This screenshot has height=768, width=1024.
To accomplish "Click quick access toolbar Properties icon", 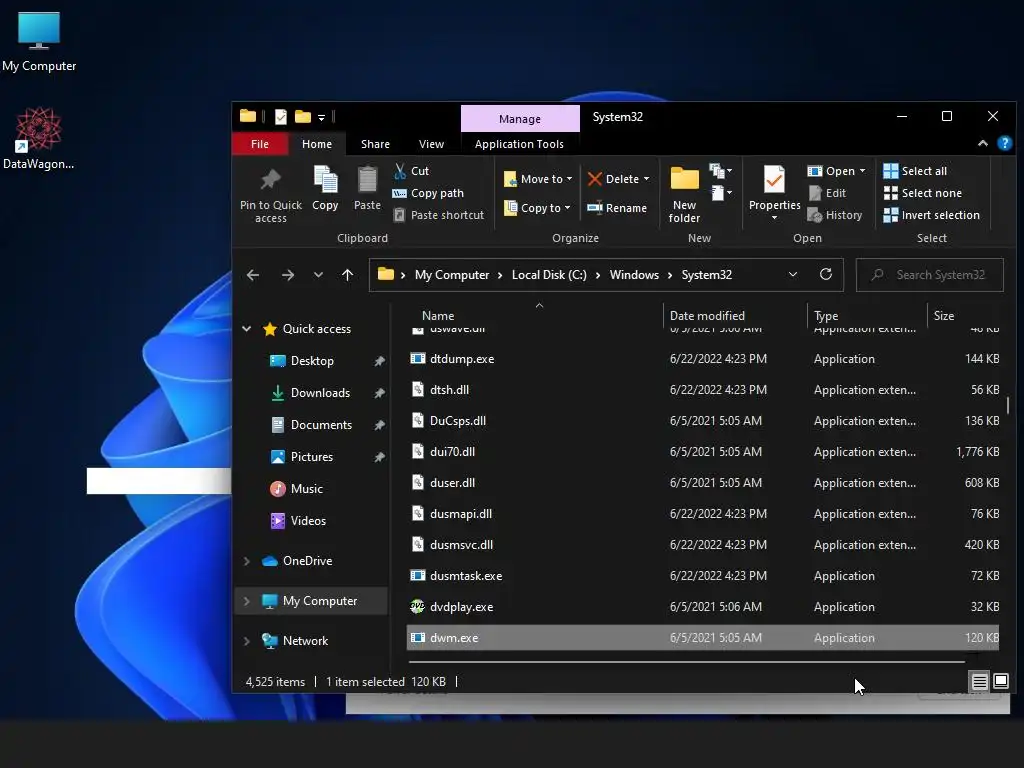I will [281, 117].
